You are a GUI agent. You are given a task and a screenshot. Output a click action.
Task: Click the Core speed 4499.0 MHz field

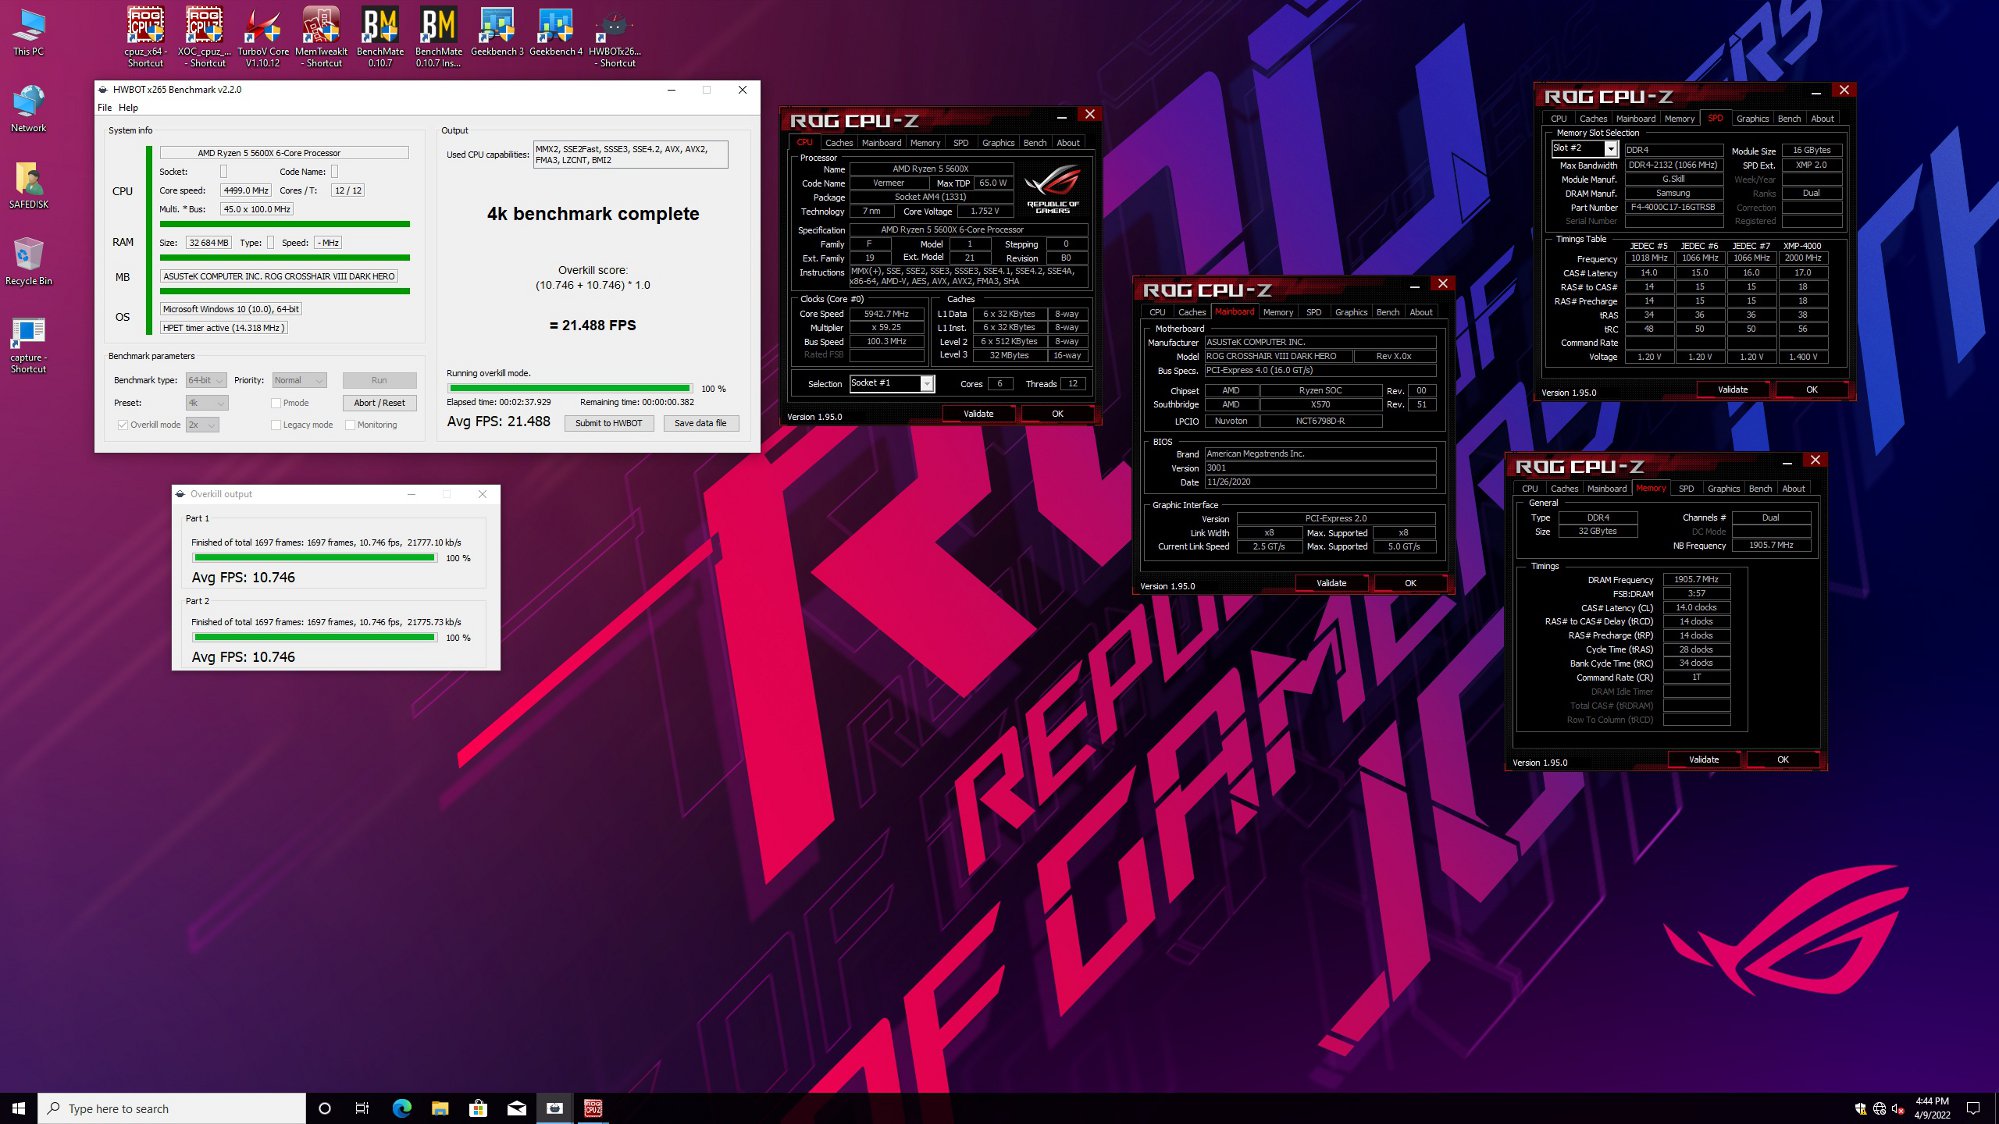pyautogui.click(x=245, y=190)
